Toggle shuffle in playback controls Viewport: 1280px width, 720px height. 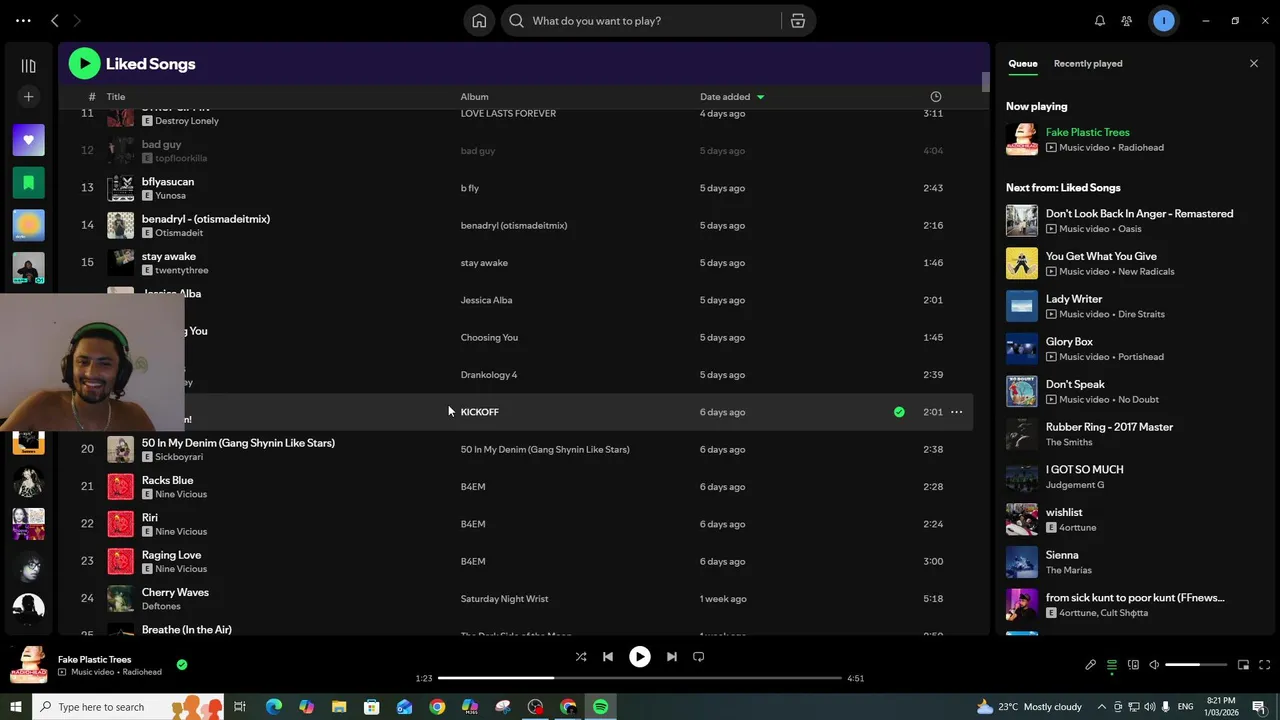(x=581, y=657)
